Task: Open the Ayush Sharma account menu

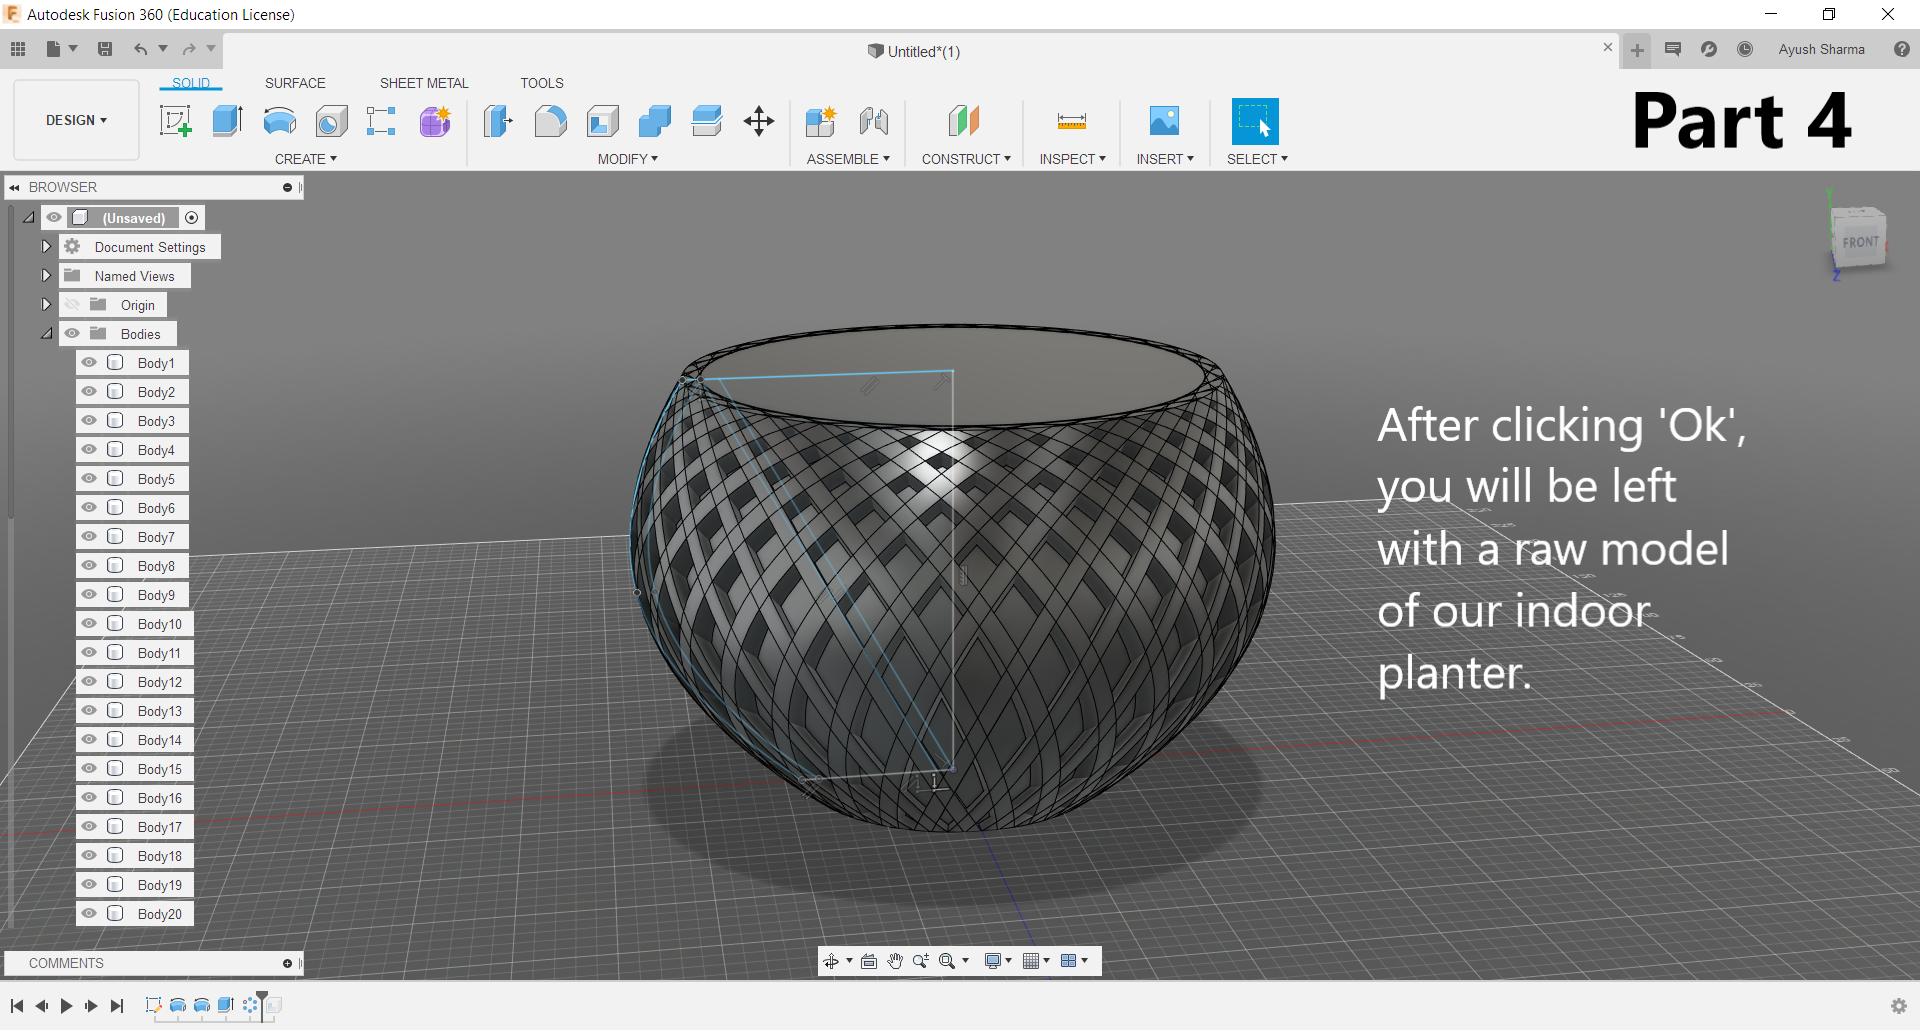Action: click(1821, 49)
